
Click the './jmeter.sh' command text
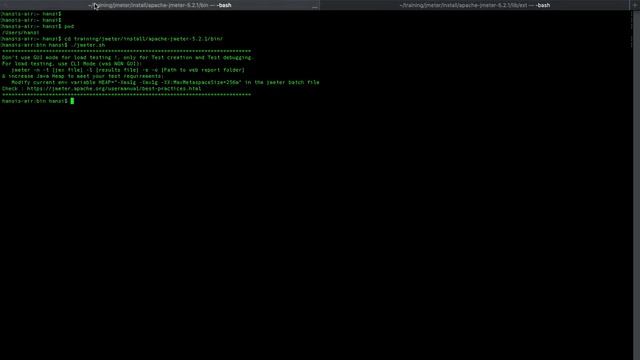point(88,45)
